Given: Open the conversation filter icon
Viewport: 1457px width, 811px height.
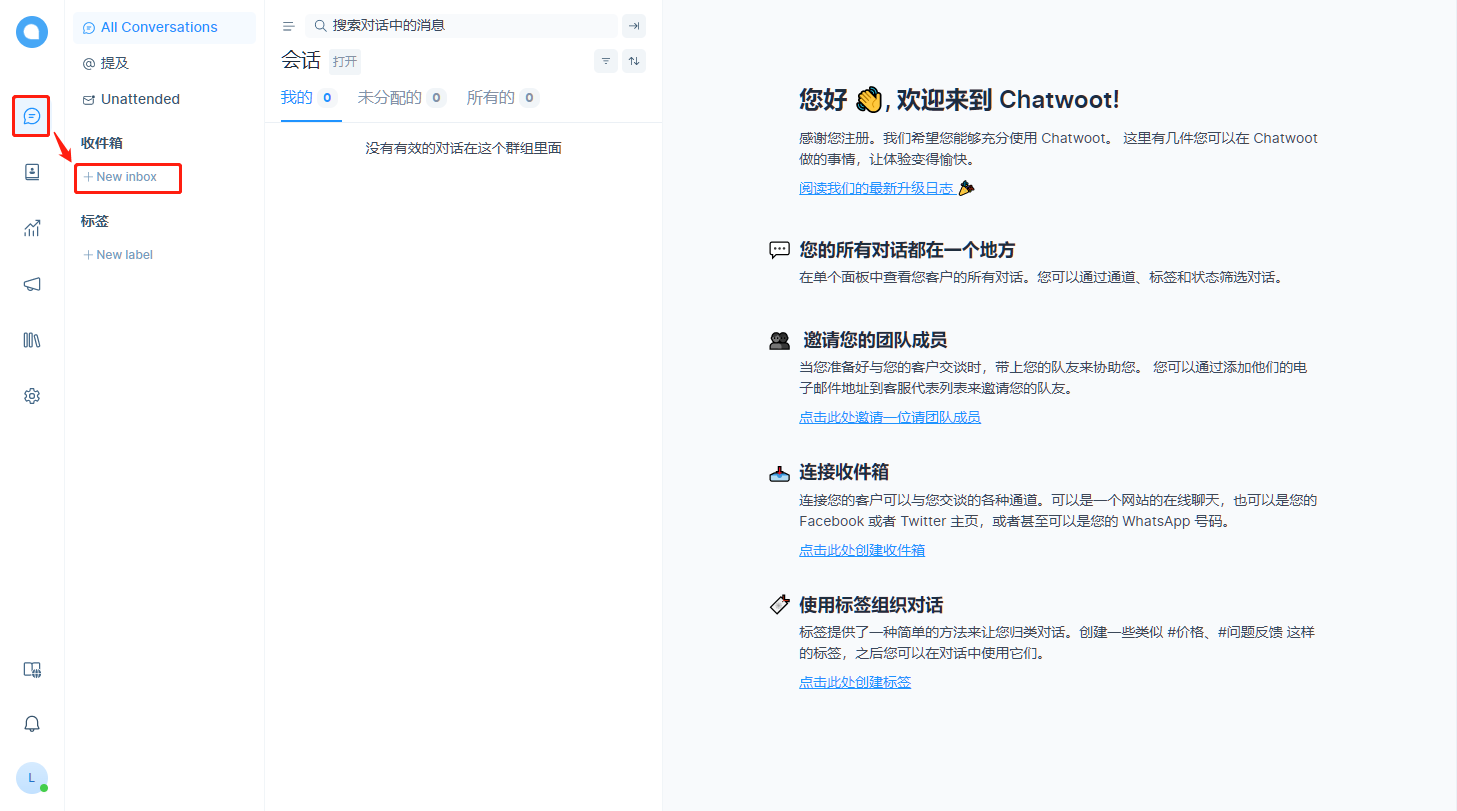Looking at the screenshot, I should point(605,61).
